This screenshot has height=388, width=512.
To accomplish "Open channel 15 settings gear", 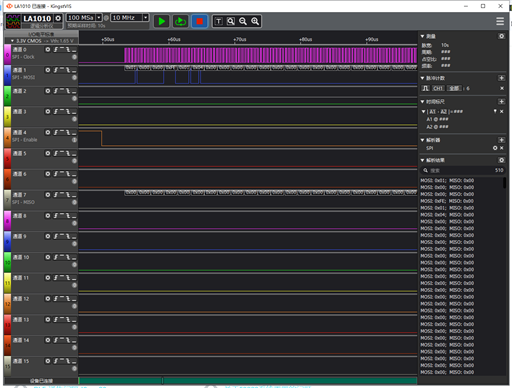I will 48,361.
